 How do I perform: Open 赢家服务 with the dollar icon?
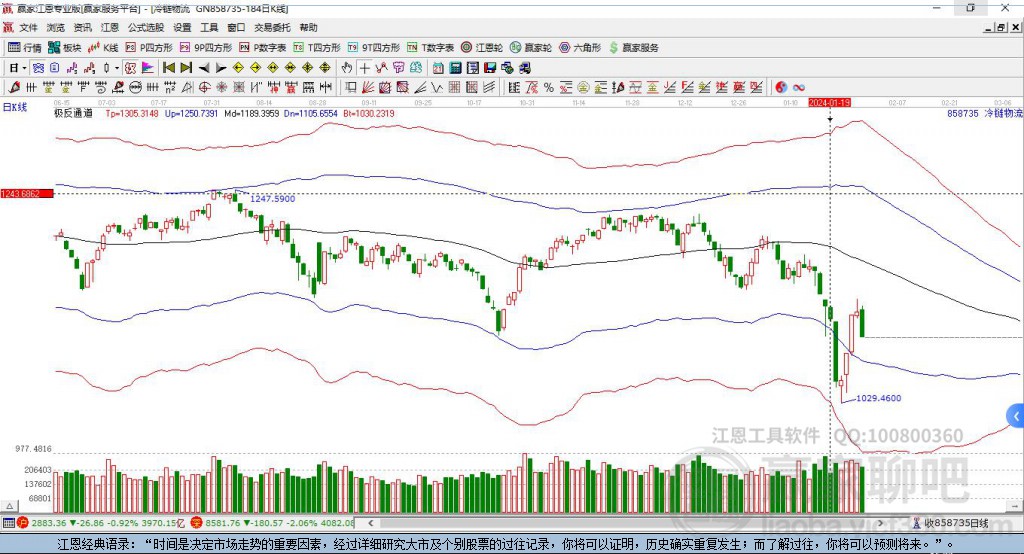coord(633,48)
